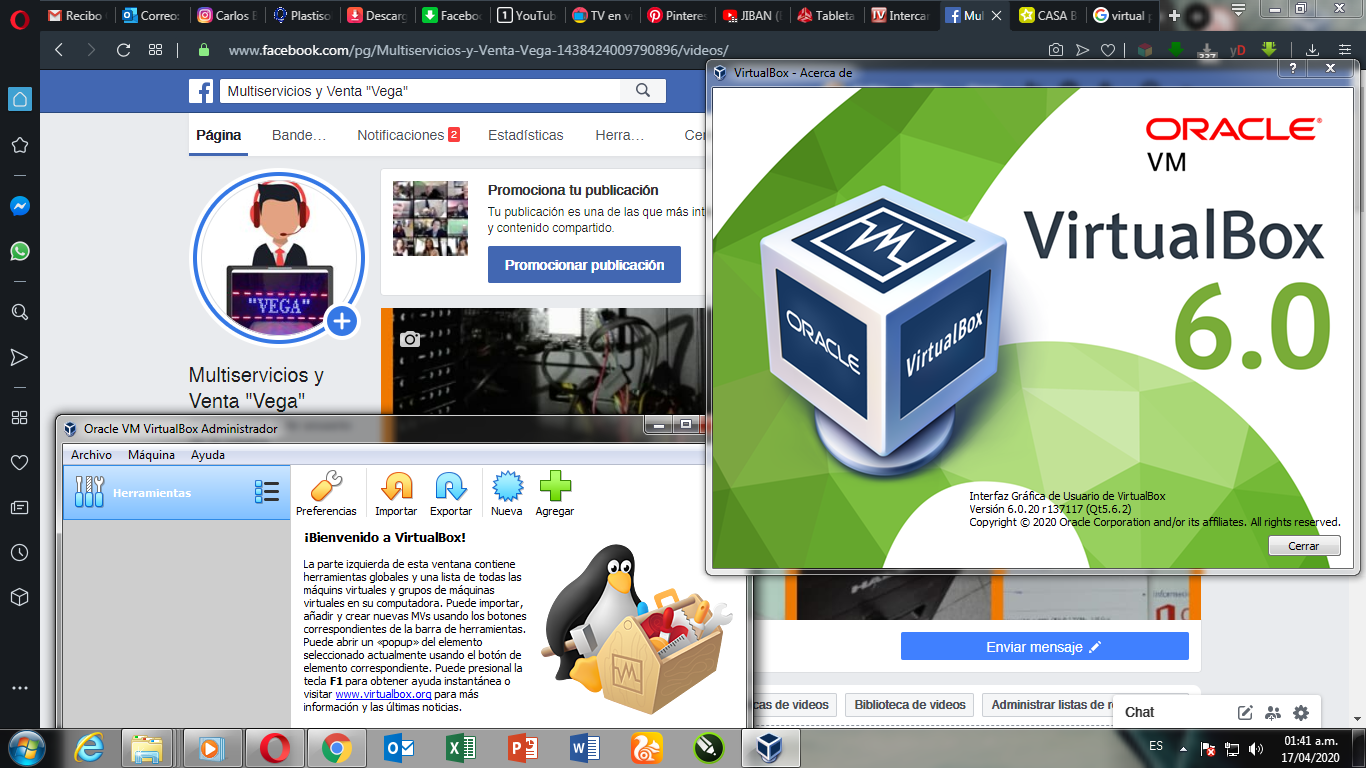This screenshot has width=1366, height=768.
Task: Open the Herramientas list menu icon
Action: click(x=267, y=492)
